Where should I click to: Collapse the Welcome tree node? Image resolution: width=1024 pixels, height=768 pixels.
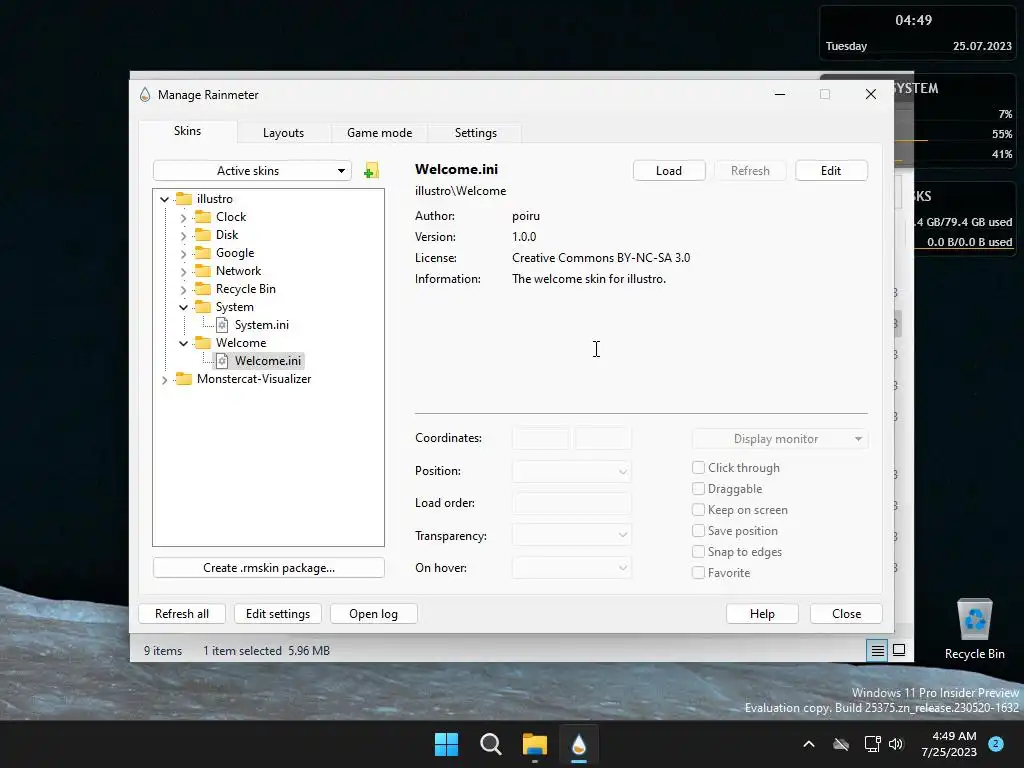(184, 343)
